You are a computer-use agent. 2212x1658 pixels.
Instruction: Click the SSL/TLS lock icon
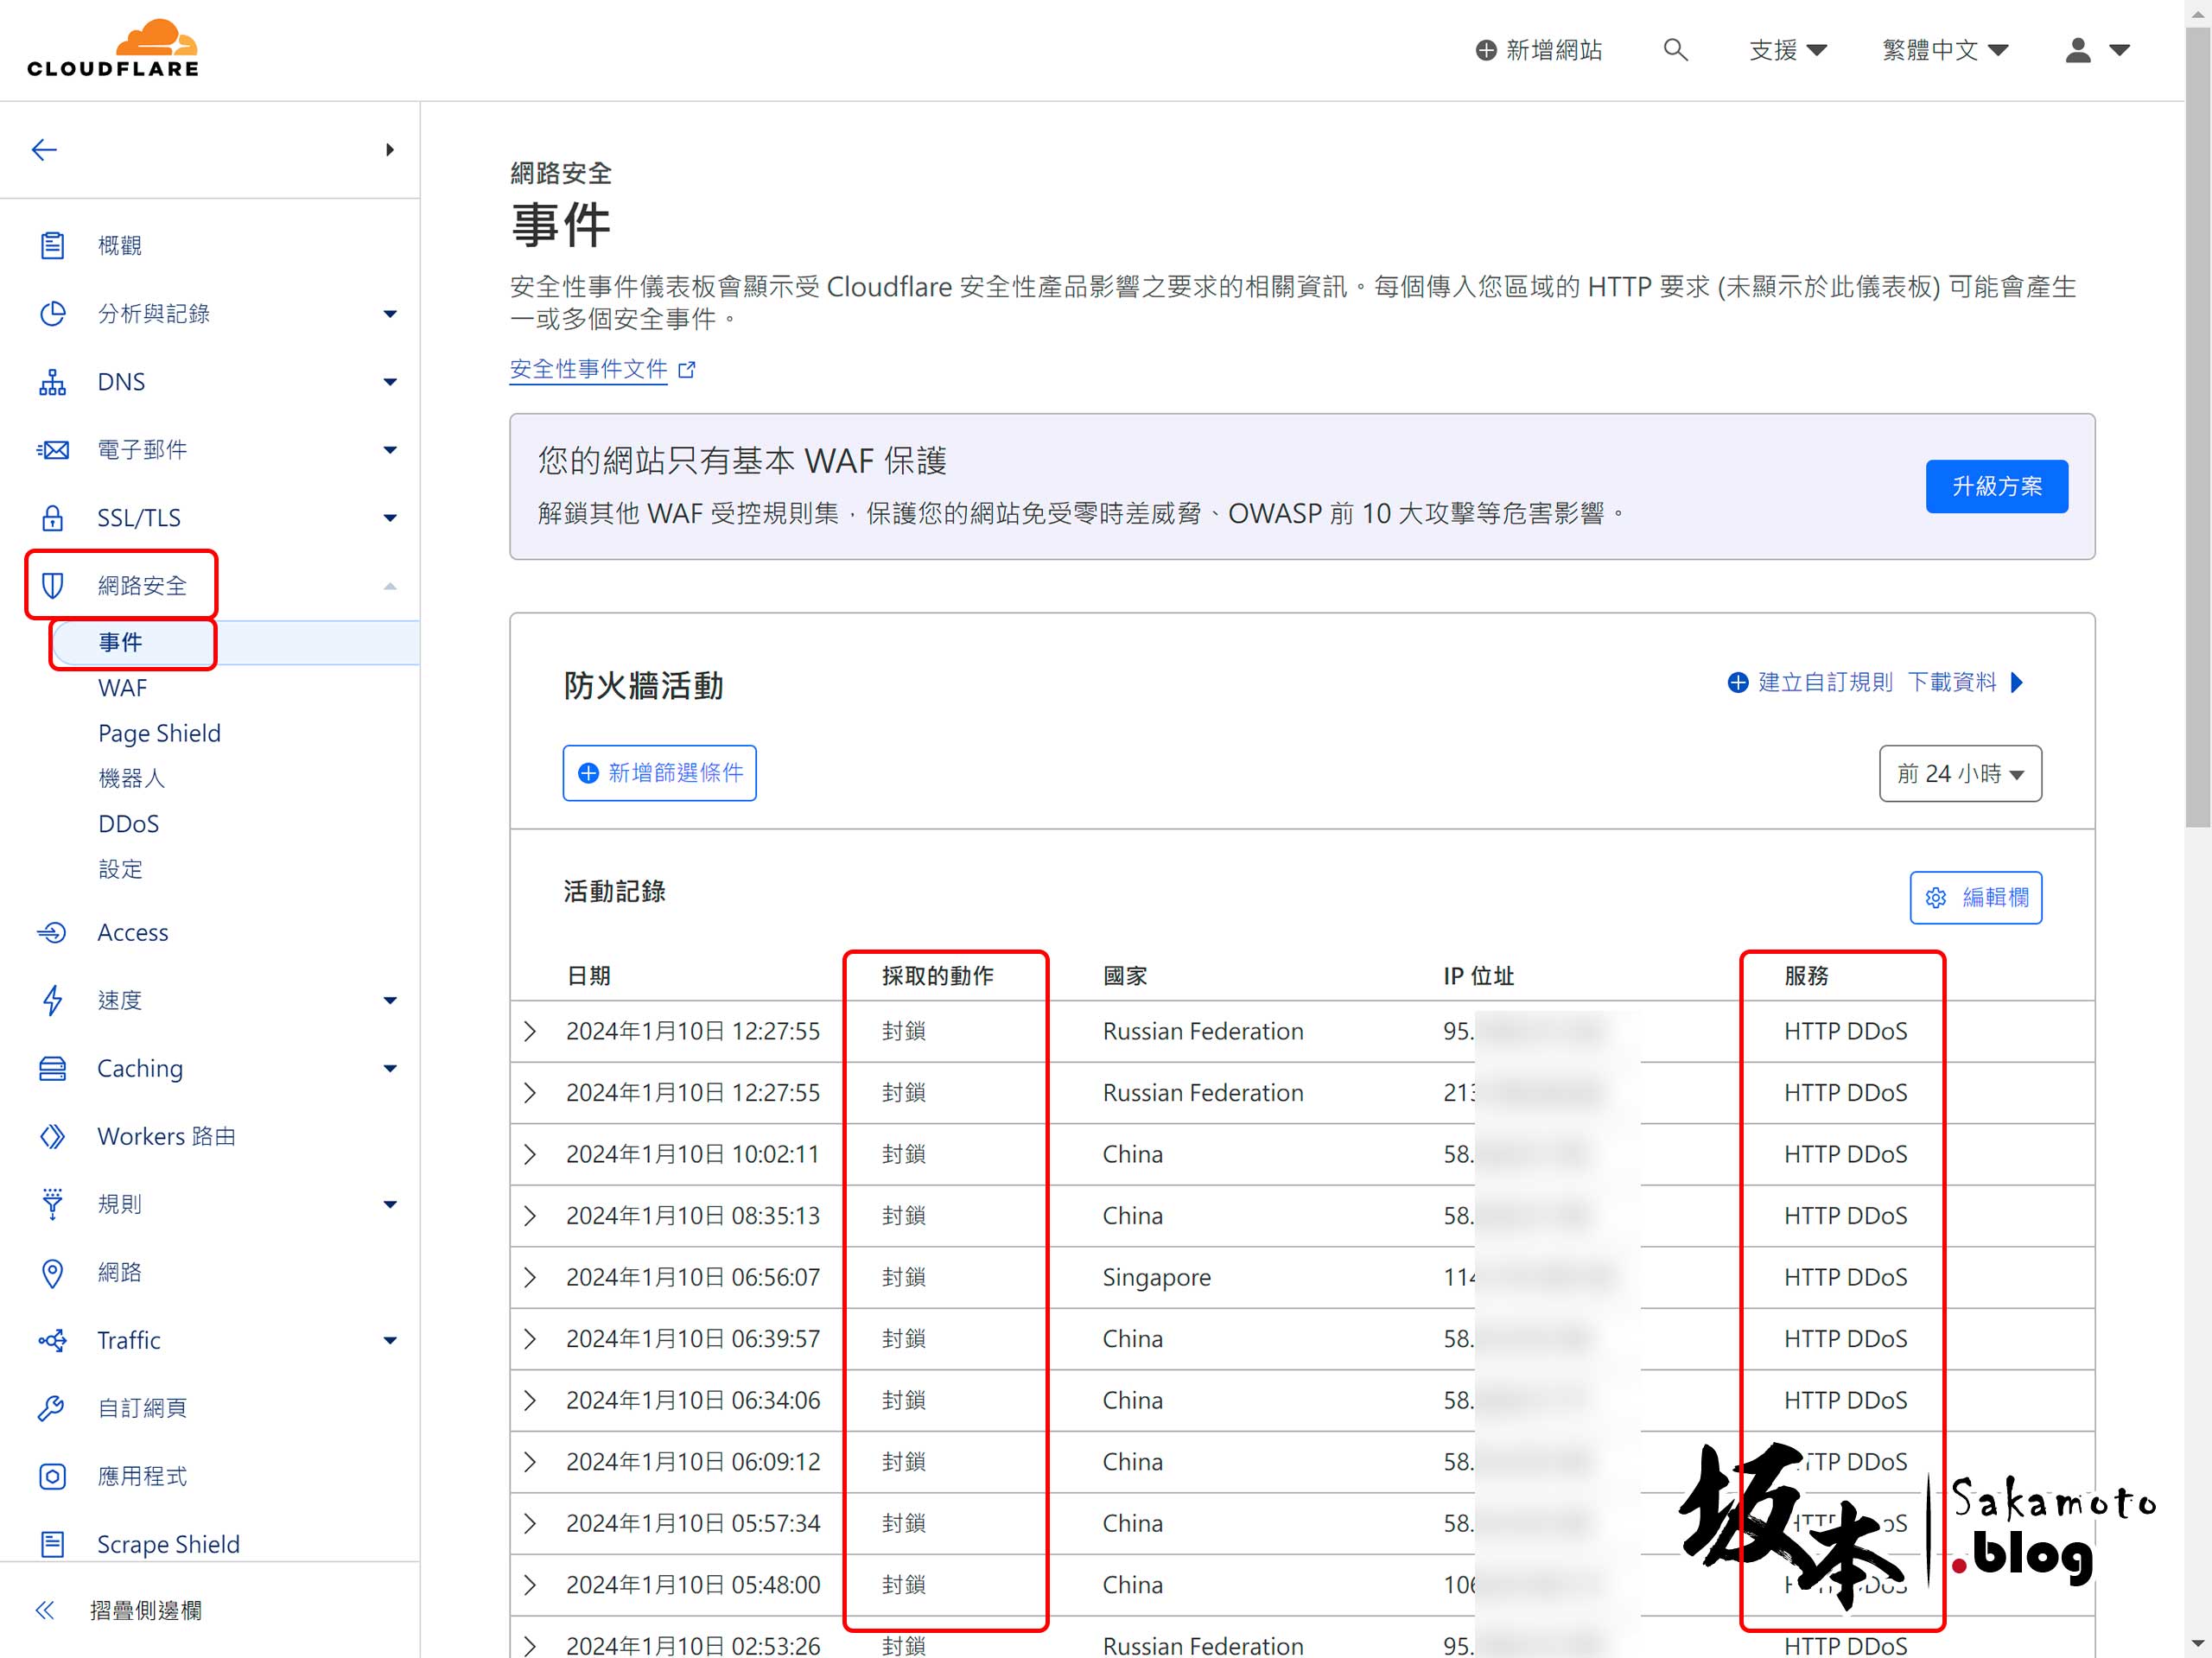tap(52, 518)
